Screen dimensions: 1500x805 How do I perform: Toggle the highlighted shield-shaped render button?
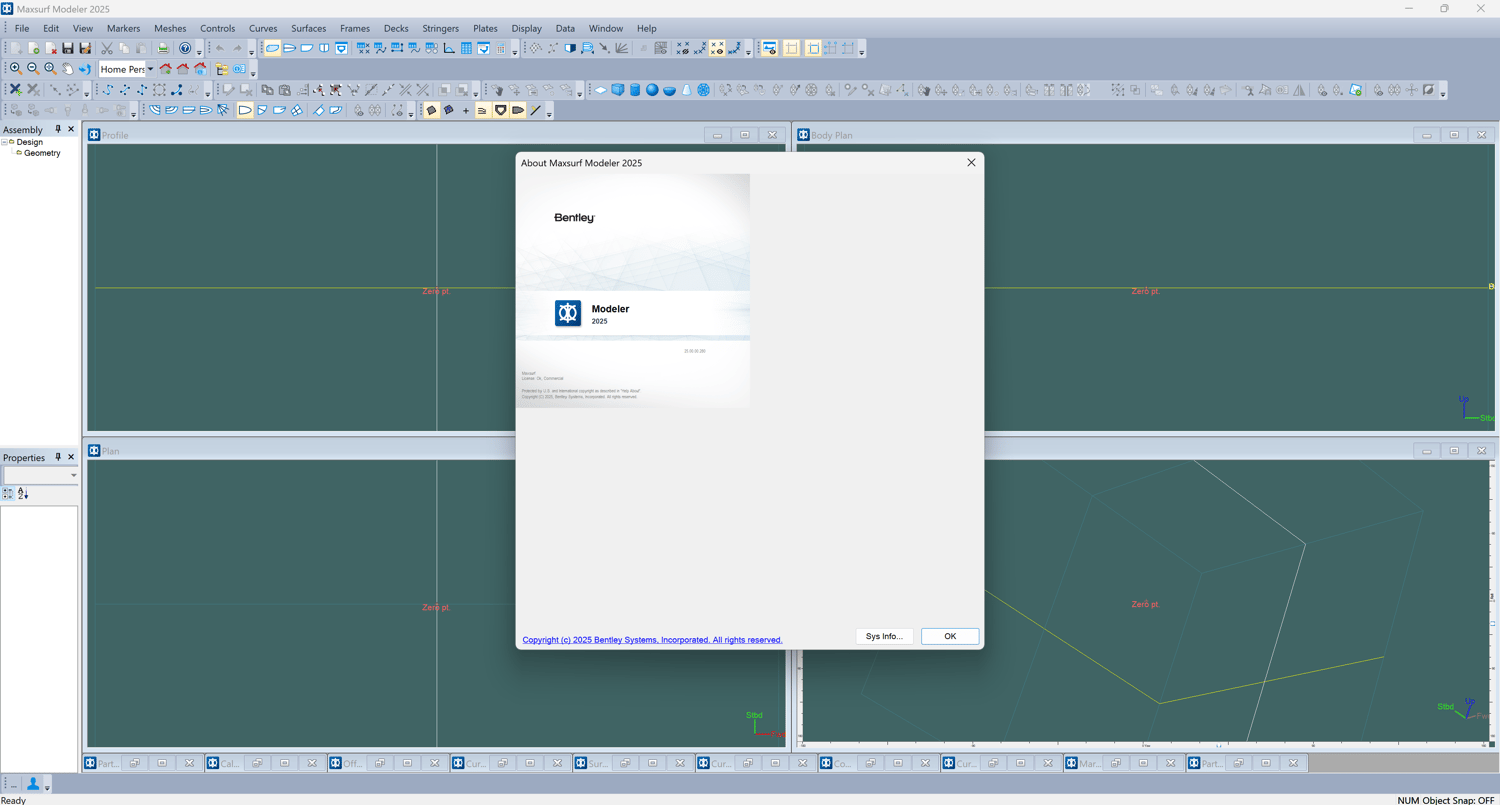[501, 110]
